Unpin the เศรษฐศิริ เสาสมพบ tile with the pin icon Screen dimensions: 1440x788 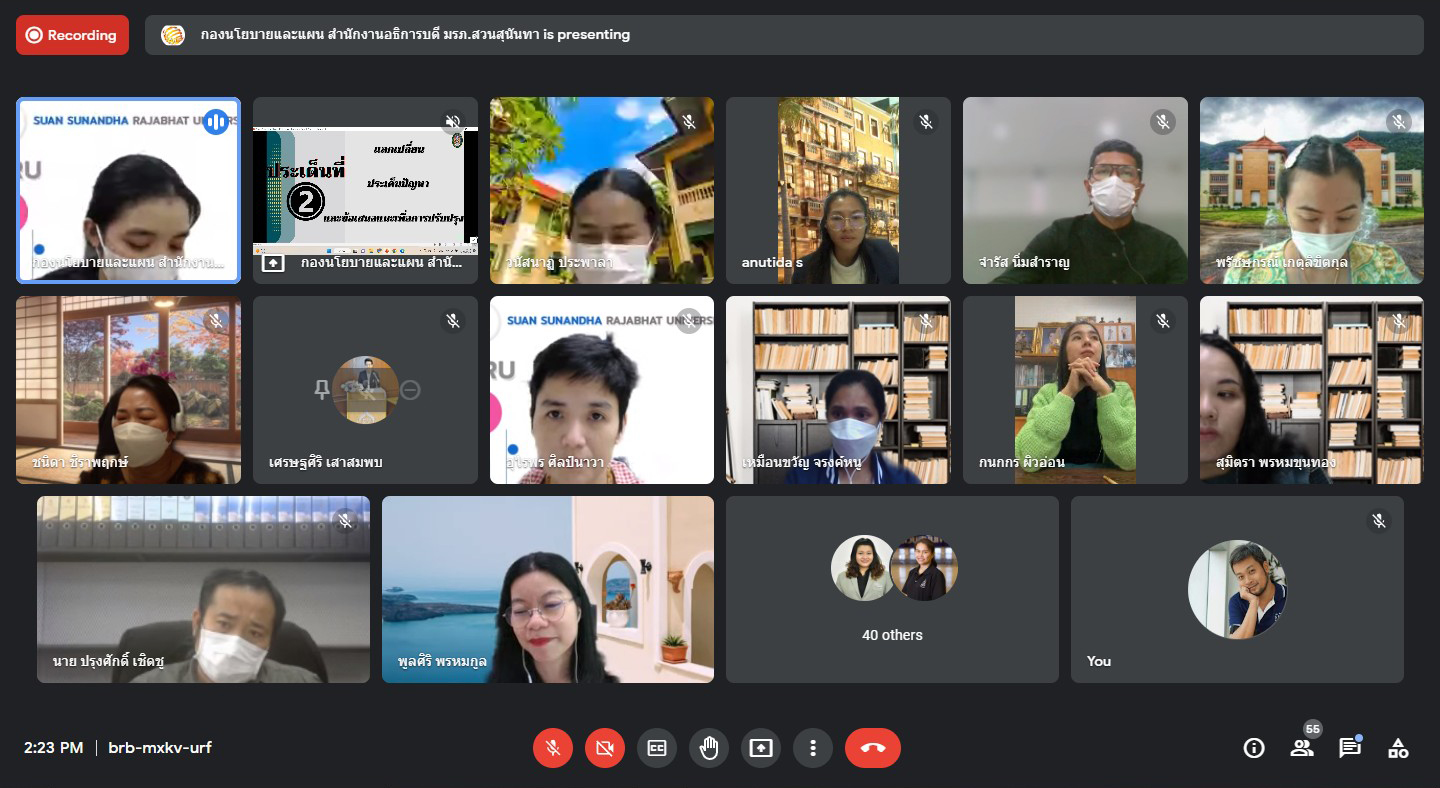[322, 390]
